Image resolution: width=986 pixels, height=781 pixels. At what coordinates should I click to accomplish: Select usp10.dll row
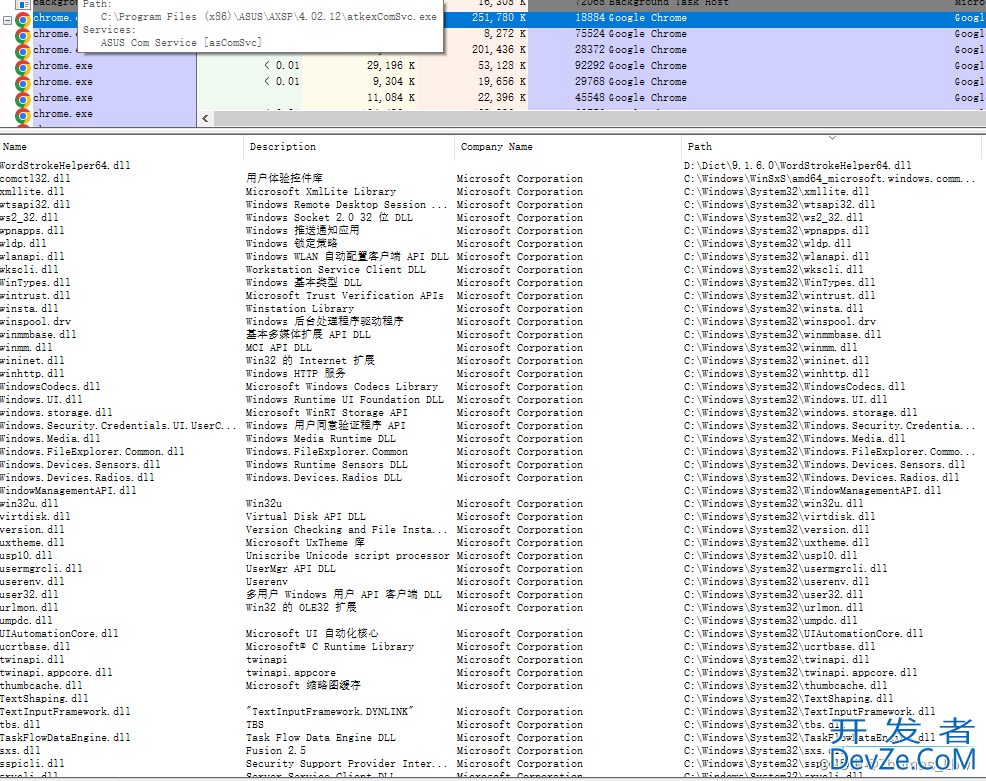493,555
